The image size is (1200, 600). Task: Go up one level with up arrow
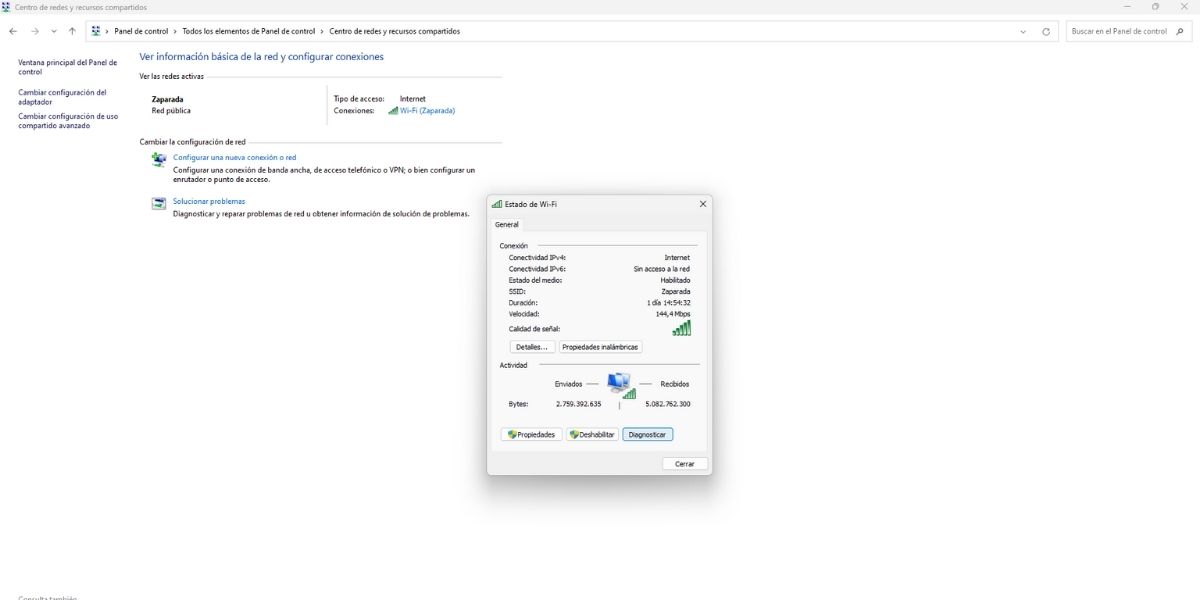point(72,31)
